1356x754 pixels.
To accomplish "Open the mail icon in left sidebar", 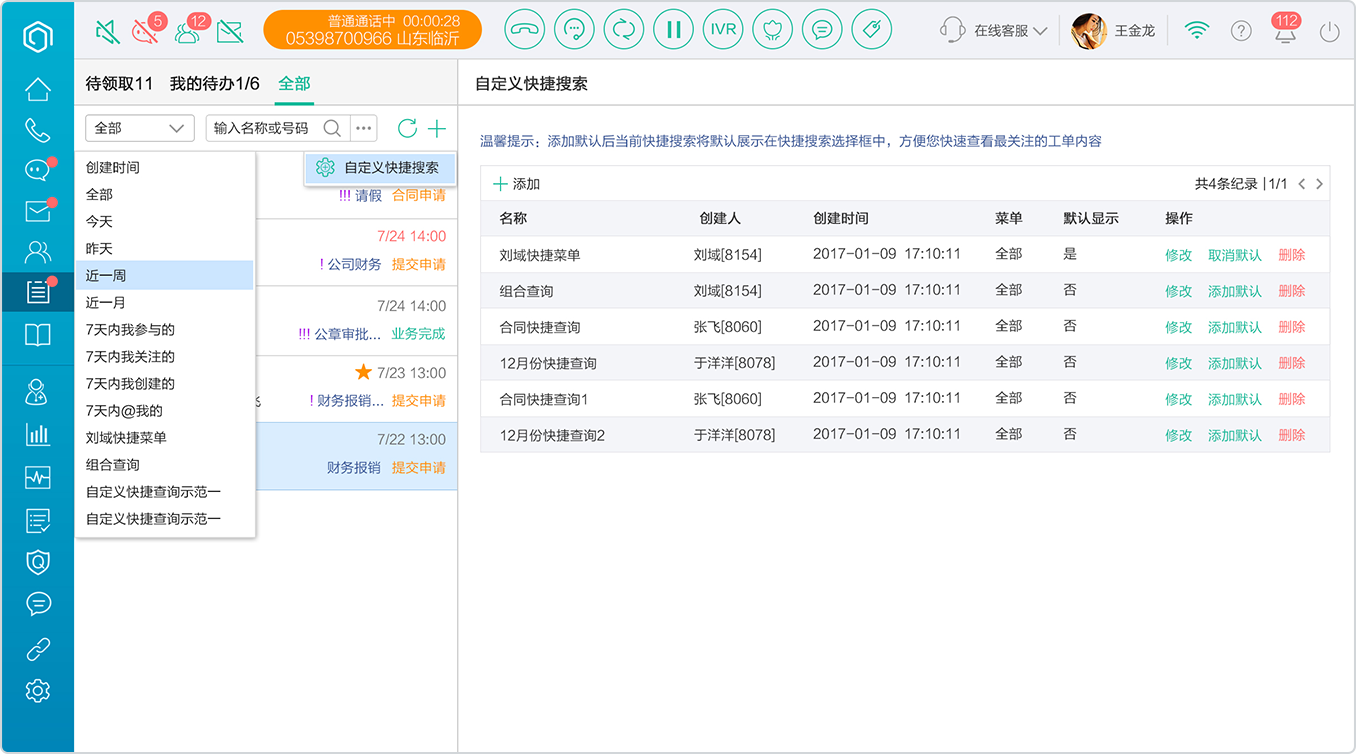I will (37, 211).
